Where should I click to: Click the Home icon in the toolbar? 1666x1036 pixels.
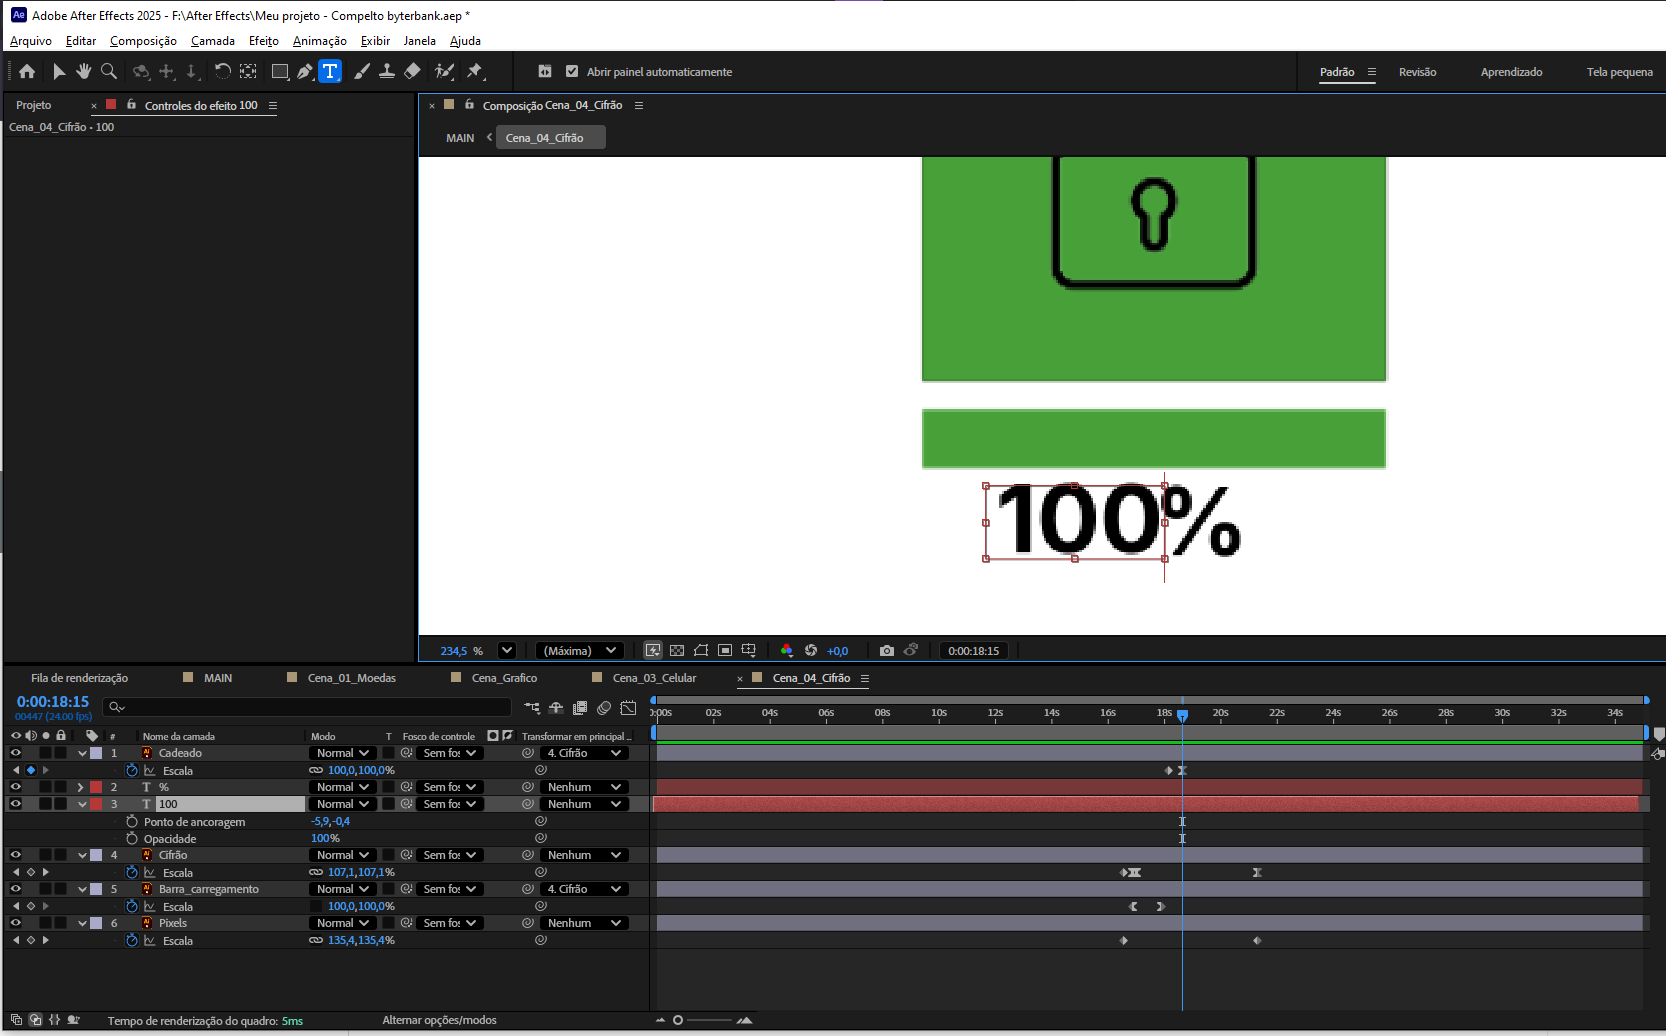(27, 71)
